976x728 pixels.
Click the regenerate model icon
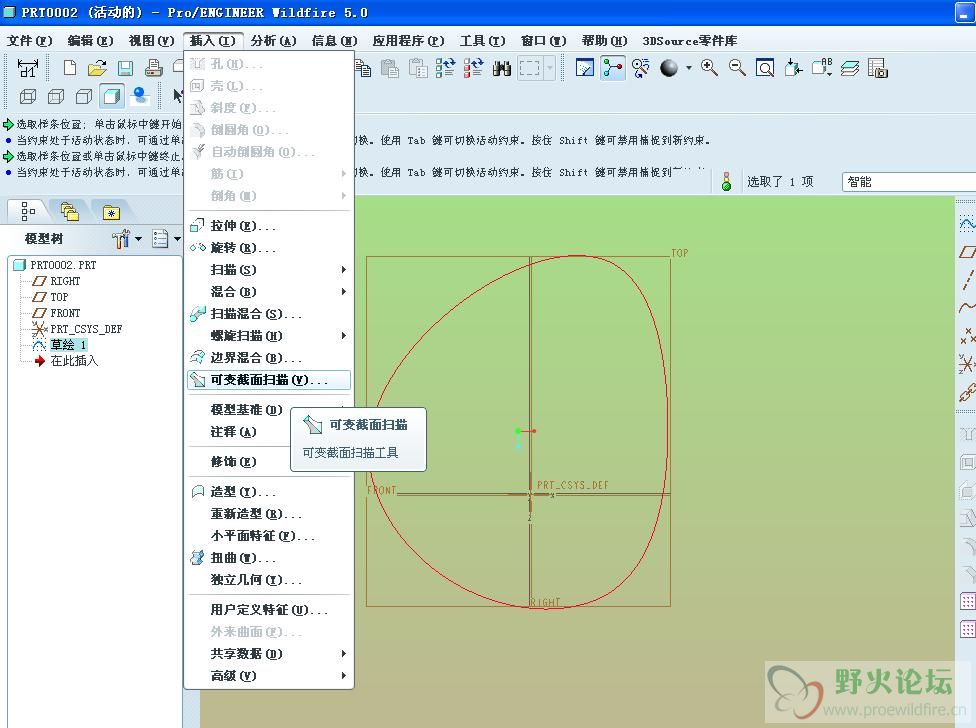click(x=445, y=68)
